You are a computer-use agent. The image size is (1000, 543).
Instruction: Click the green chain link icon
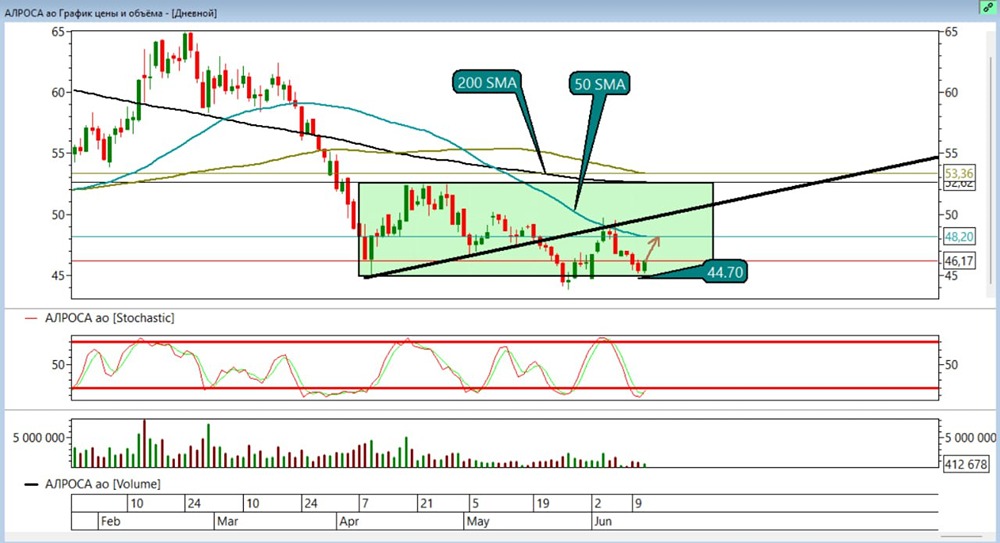click(989, 7)
